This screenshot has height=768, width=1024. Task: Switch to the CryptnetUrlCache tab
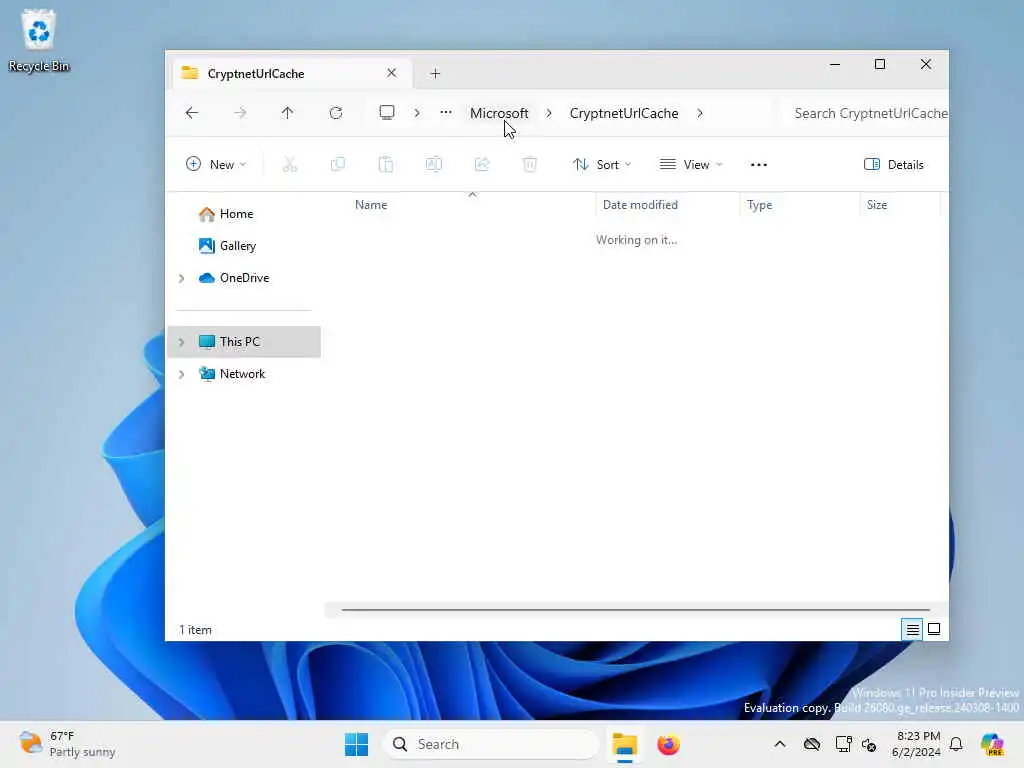pos(292,73)
